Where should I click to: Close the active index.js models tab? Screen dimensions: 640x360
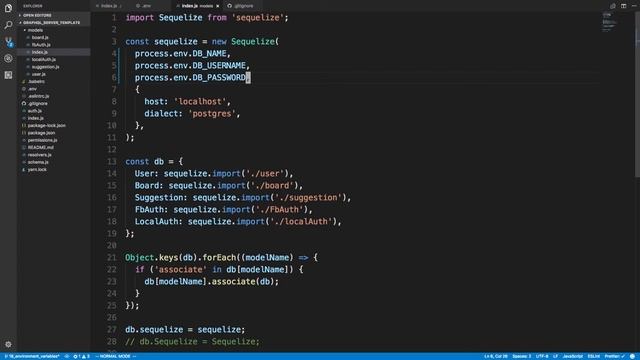pos(218,6)
